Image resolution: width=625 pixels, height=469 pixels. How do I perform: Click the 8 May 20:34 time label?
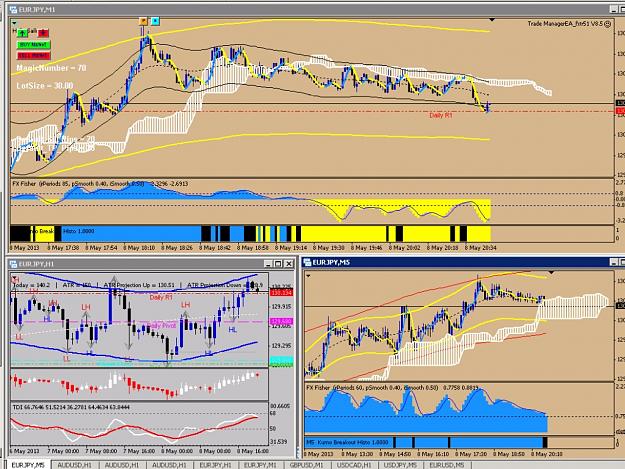pyautogui.click(x=480, y=247)
